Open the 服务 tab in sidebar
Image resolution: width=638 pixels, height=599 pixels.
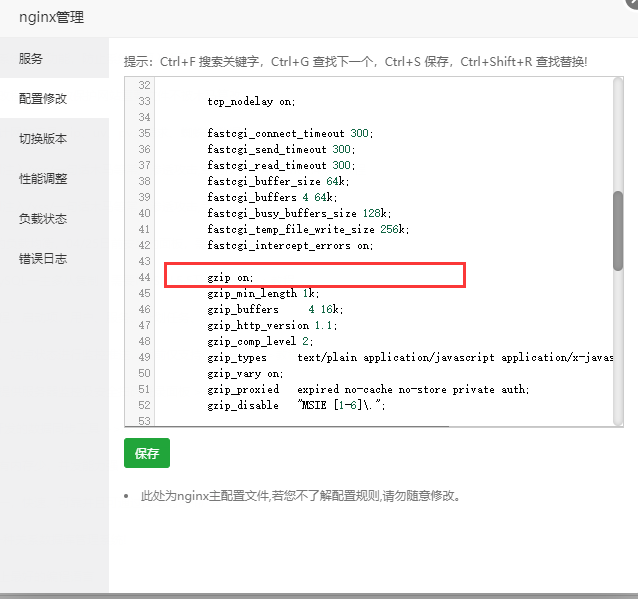55,58
